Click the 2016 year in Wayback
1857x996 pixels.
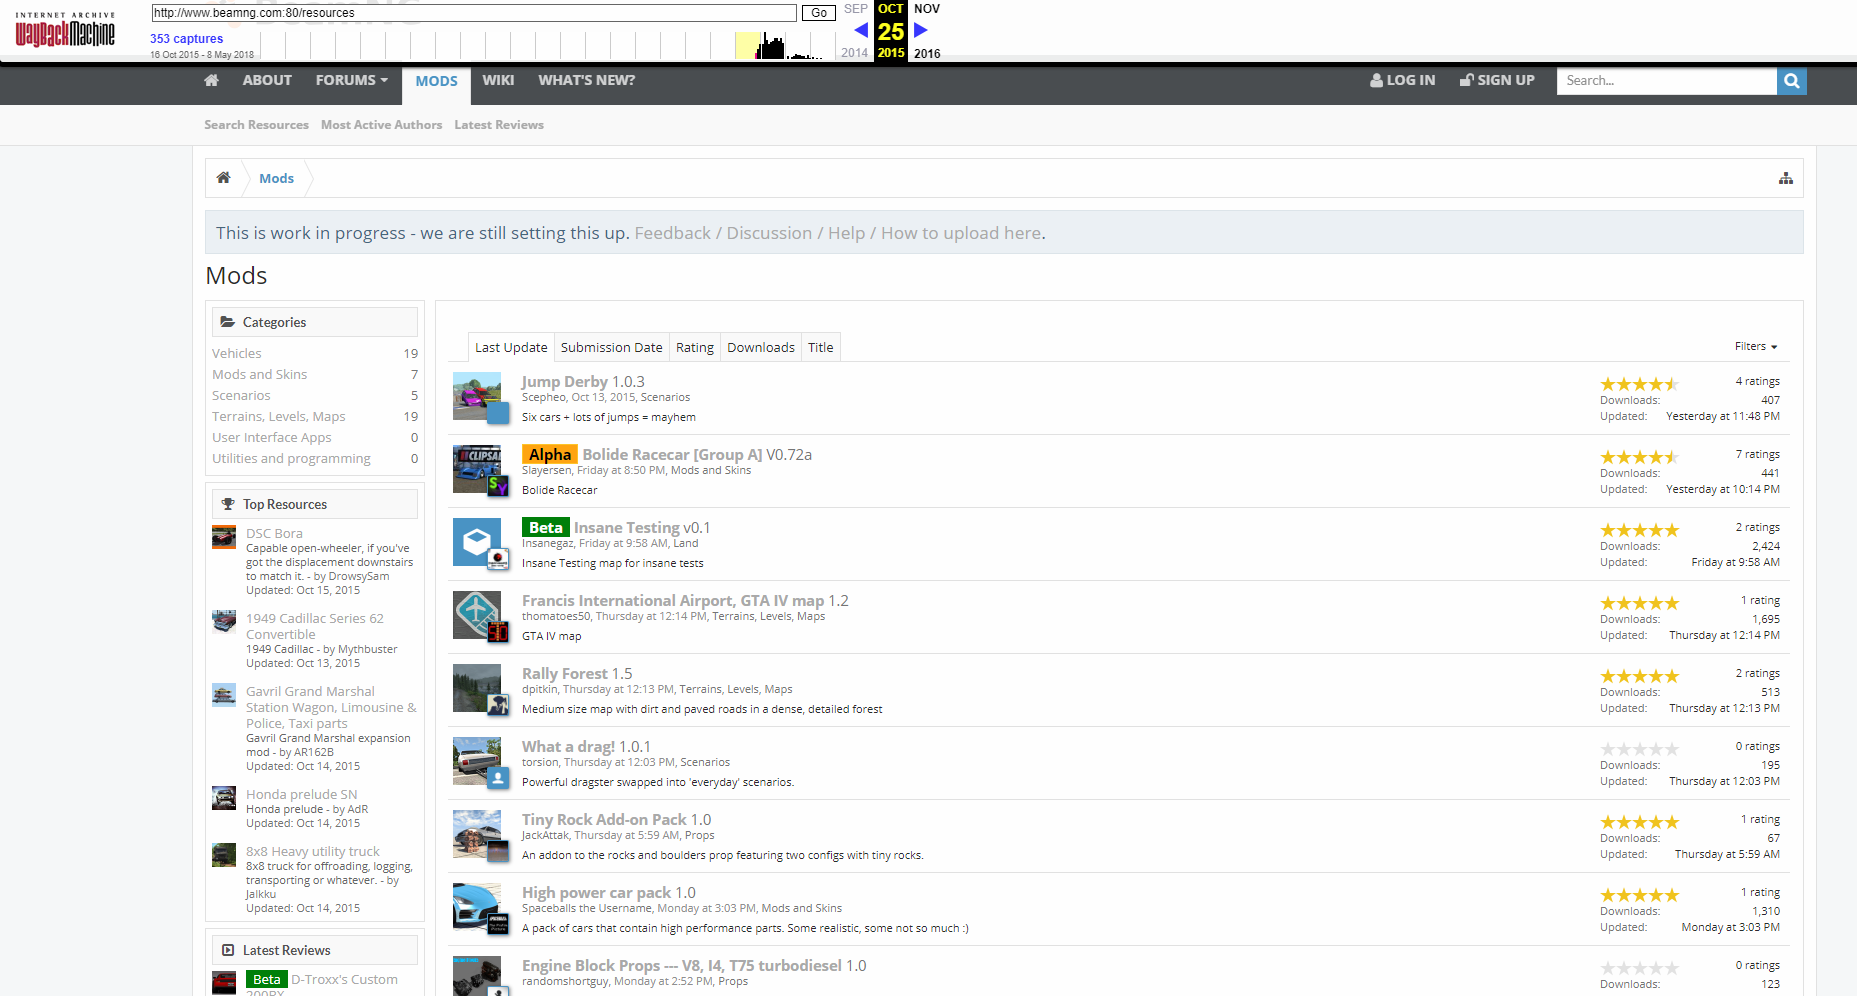click(x=927, y=54)
